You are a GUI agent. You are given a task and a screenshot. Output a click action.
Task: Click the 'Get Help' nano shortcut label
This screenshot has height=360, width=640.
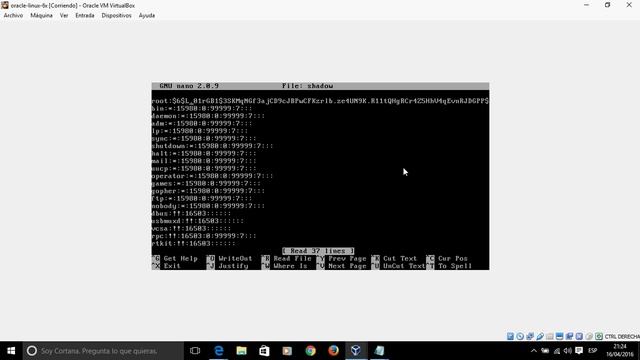pos(180,258)
